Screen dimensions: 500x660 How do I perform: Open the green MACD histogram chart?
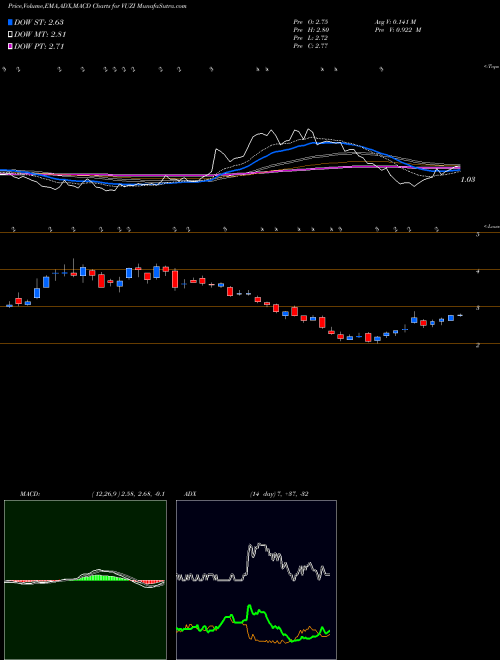85,580
